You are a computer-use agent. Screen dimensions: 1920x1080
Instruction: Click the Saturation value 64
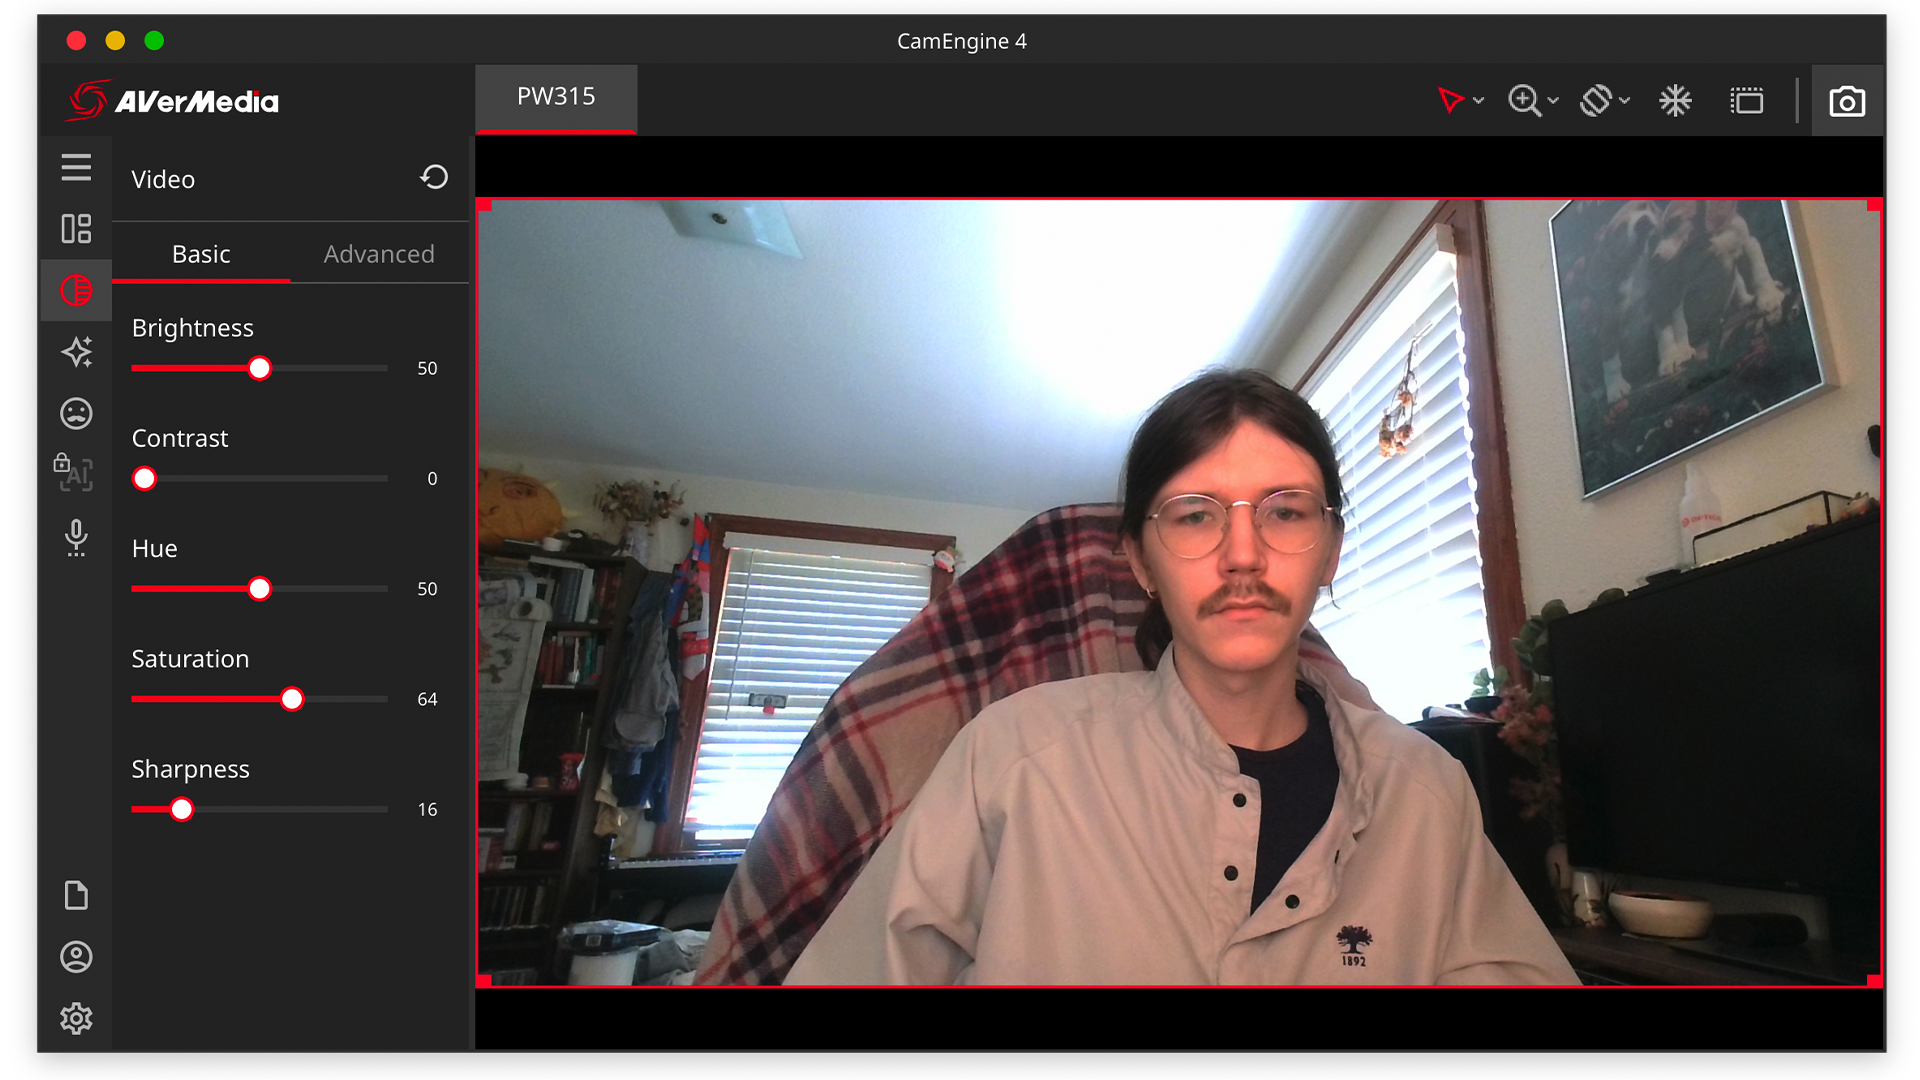[427, 699]
